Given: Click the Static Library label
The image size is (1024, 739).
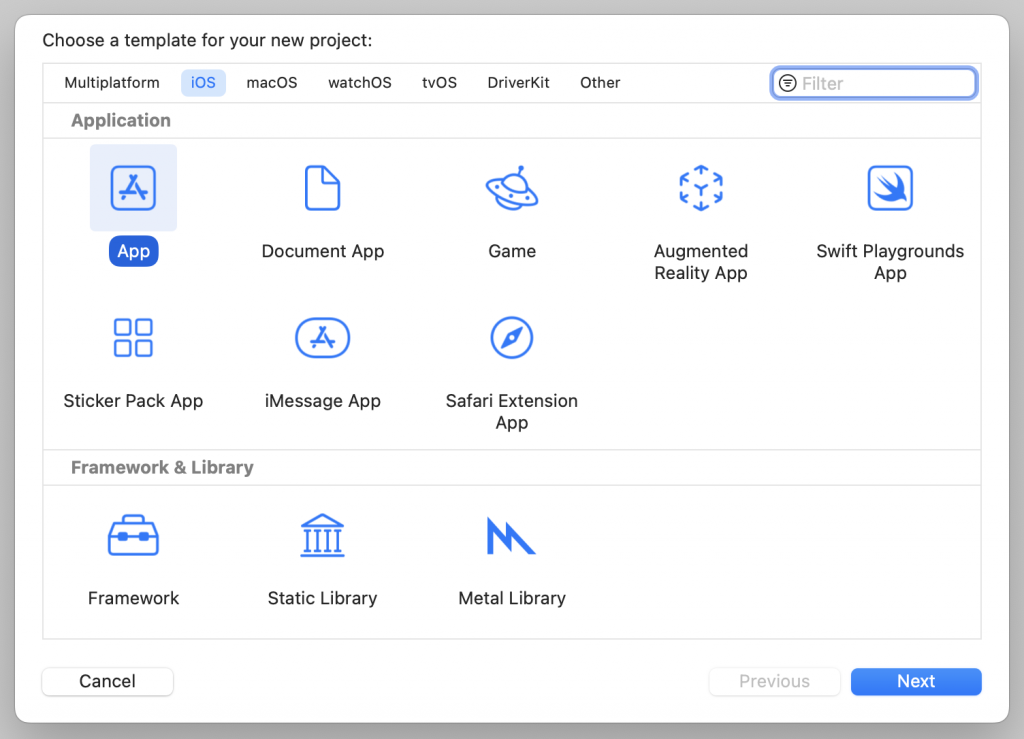Looking at the screenshot, I should tap(323, 599).
